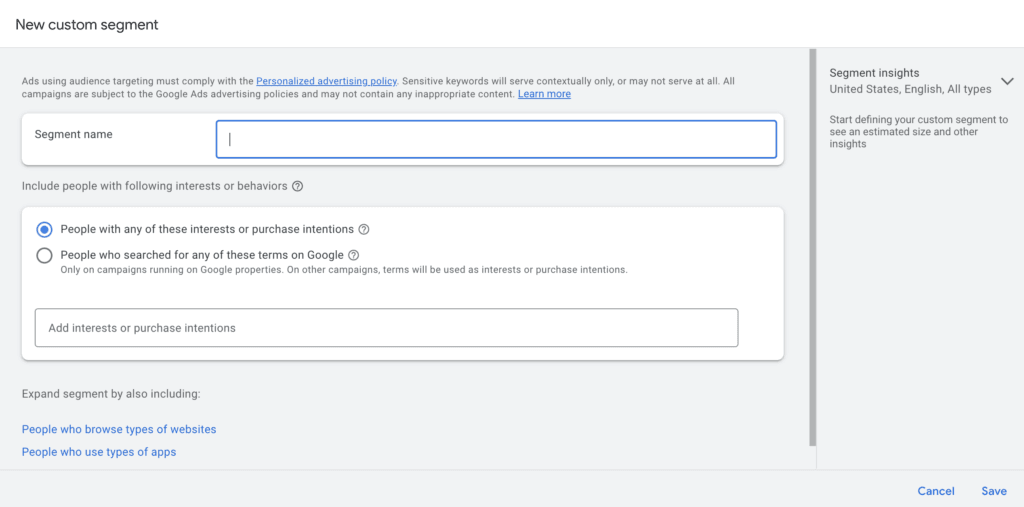Click the Start defining your custom segment text

coord(919,132)
